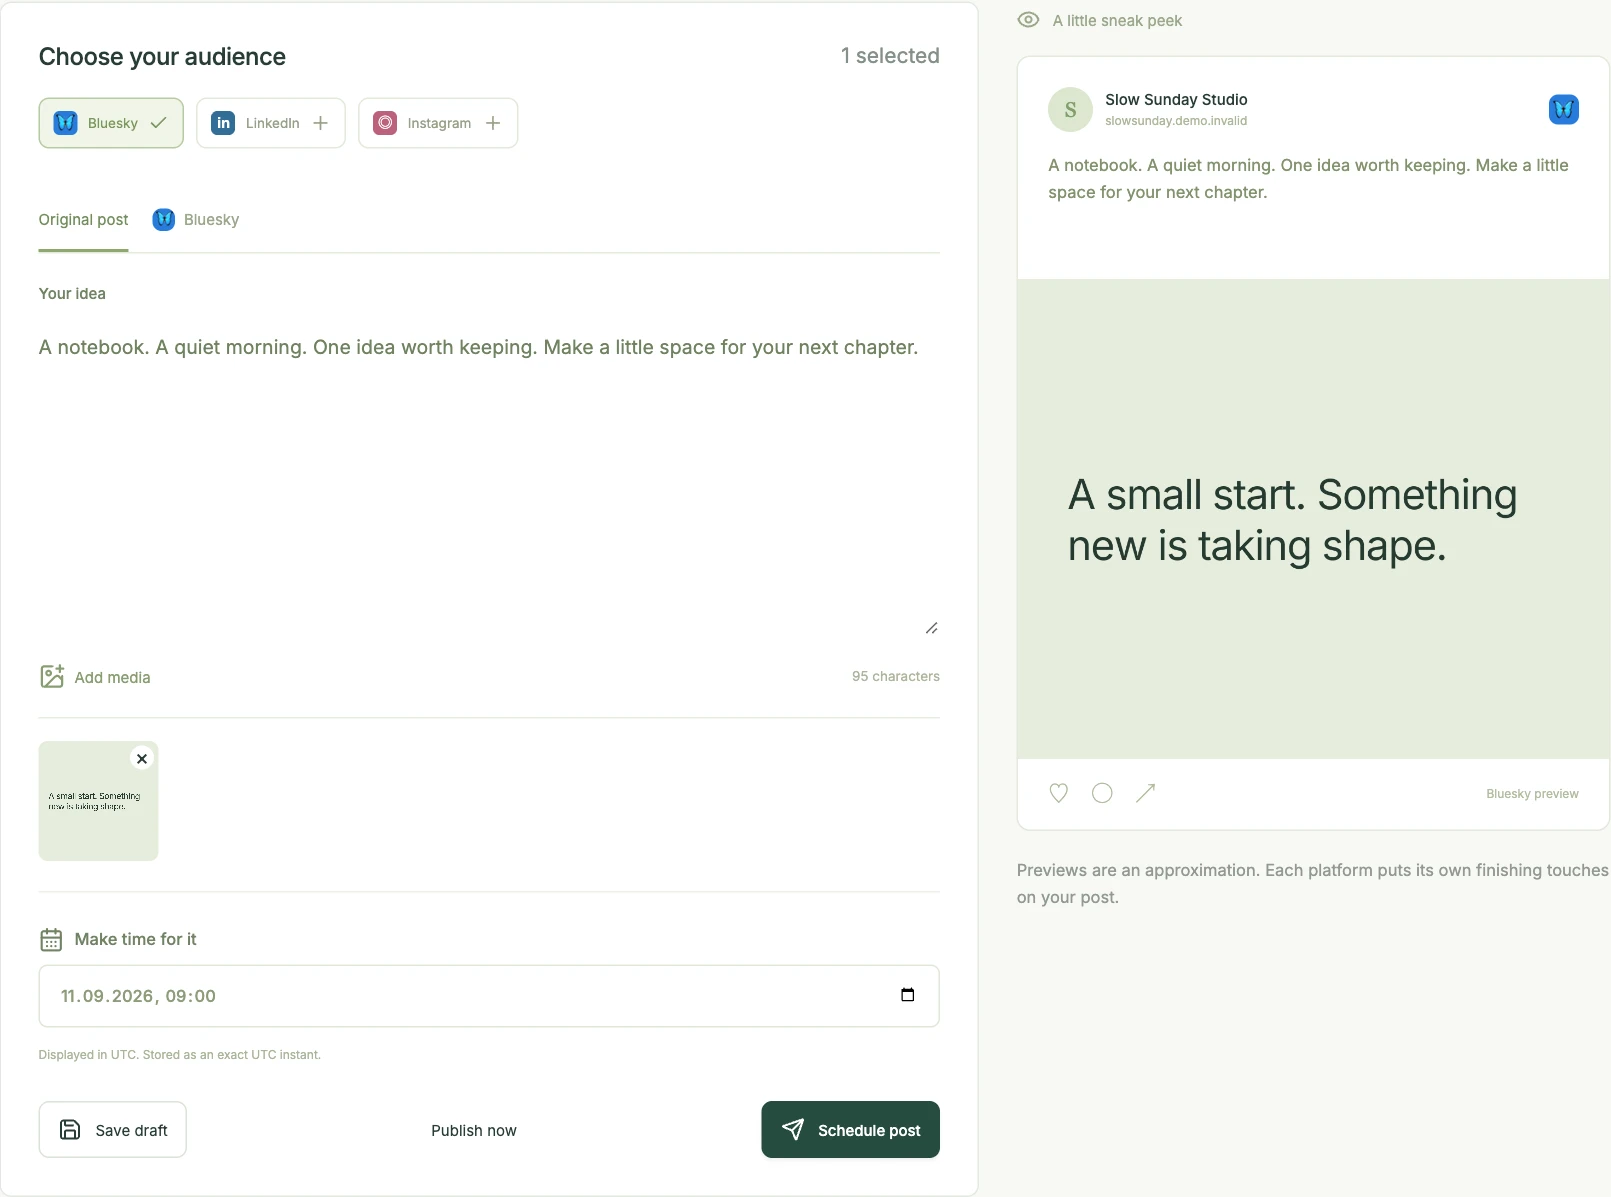
Task: Add LinkedIn to the audience
Action: [271, 123]
